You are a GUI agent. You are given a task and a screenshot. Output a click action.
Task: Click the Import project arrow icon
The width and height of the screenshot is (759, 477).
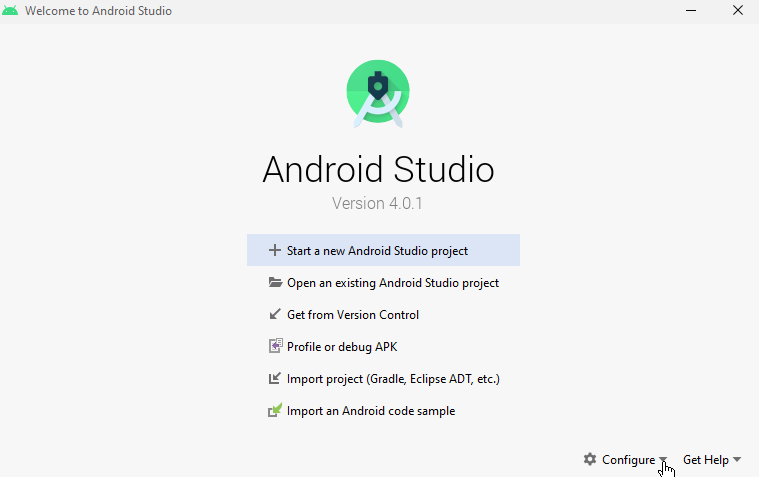click(274, 378)
